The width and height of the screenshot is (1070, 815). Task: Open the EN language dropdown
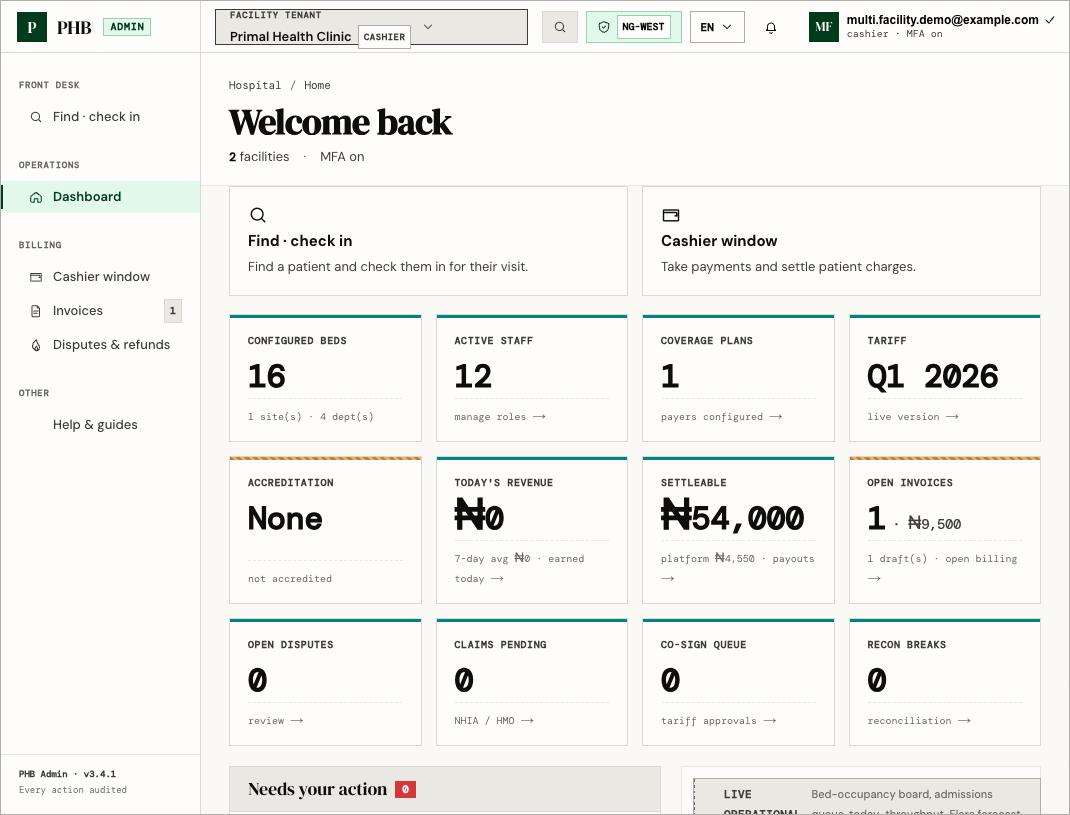pyautogui.click(x=717, y=27)
